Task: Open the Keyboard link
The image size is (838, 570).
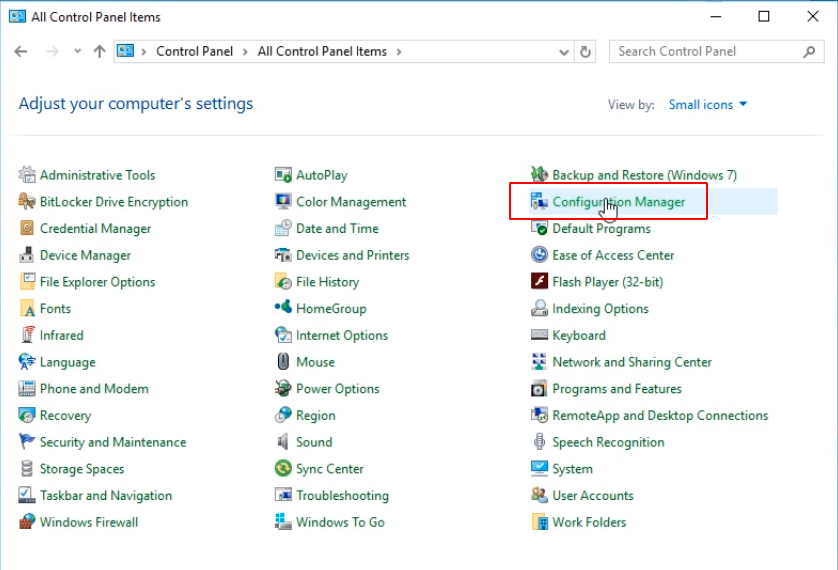Action: (579, 335)
